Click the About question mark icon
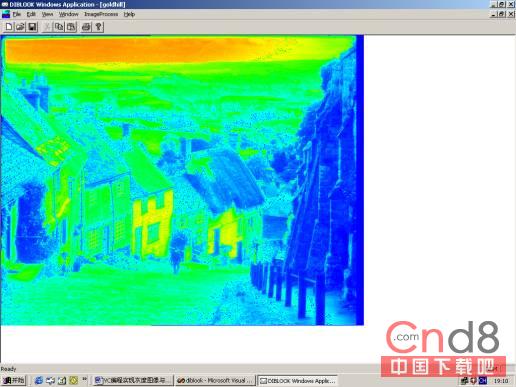Screen dimensions: 516x387 pyautogui.click(x=98, y=27)
